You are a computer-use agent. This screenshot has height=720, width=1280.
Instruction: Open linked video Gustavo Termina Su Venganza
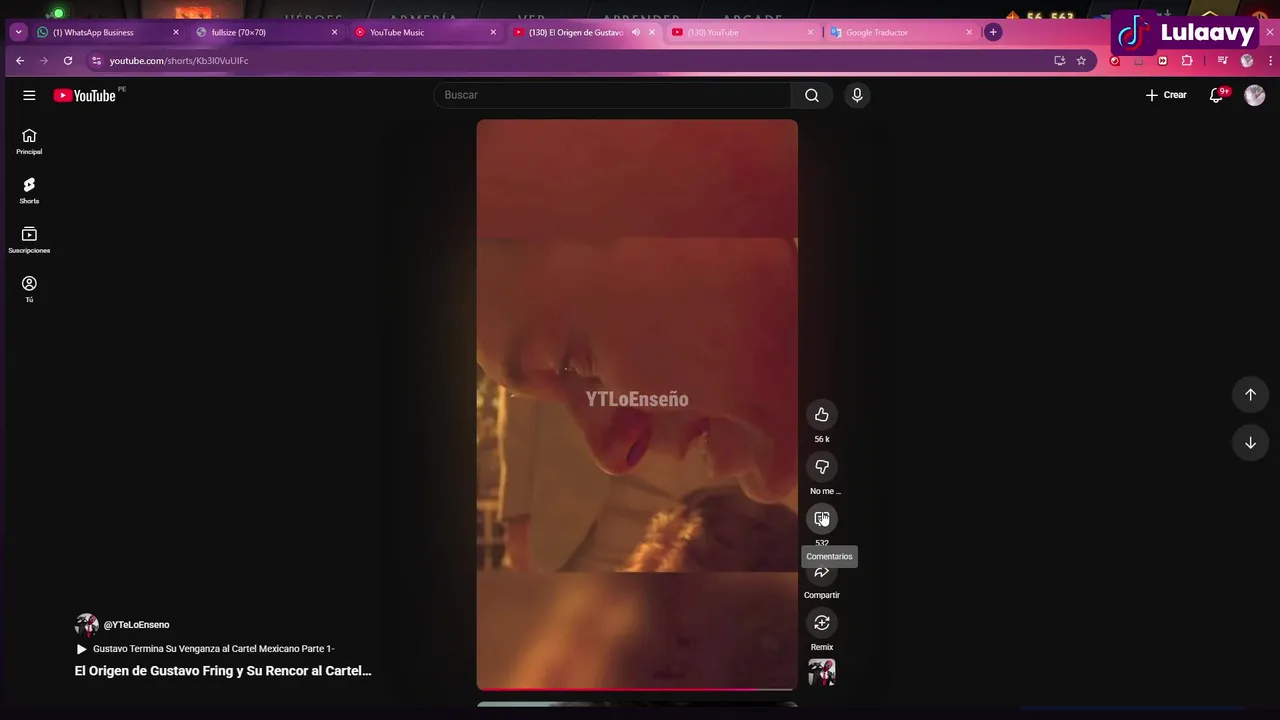click(205, 649)
